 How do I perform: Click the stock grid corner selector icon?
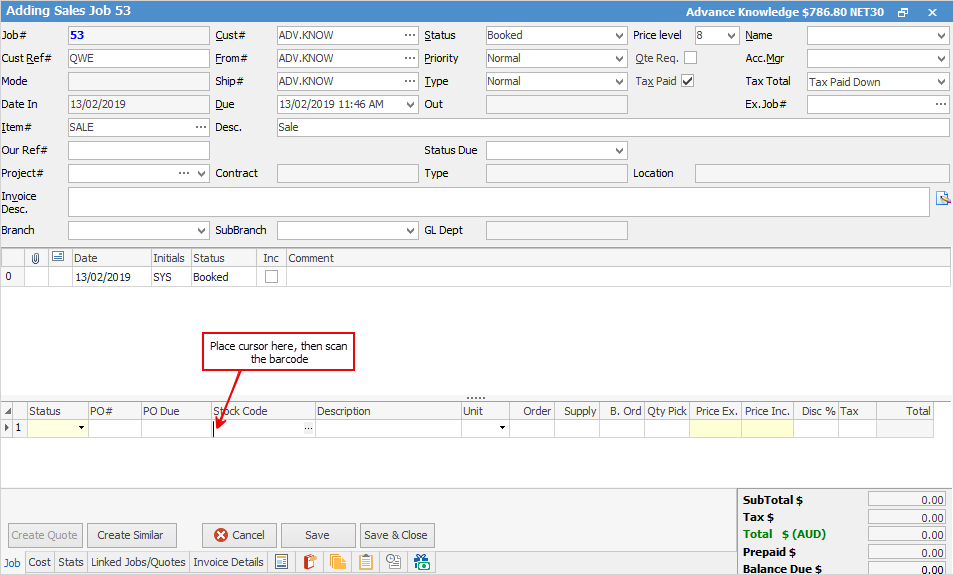[x=7, y=412]
